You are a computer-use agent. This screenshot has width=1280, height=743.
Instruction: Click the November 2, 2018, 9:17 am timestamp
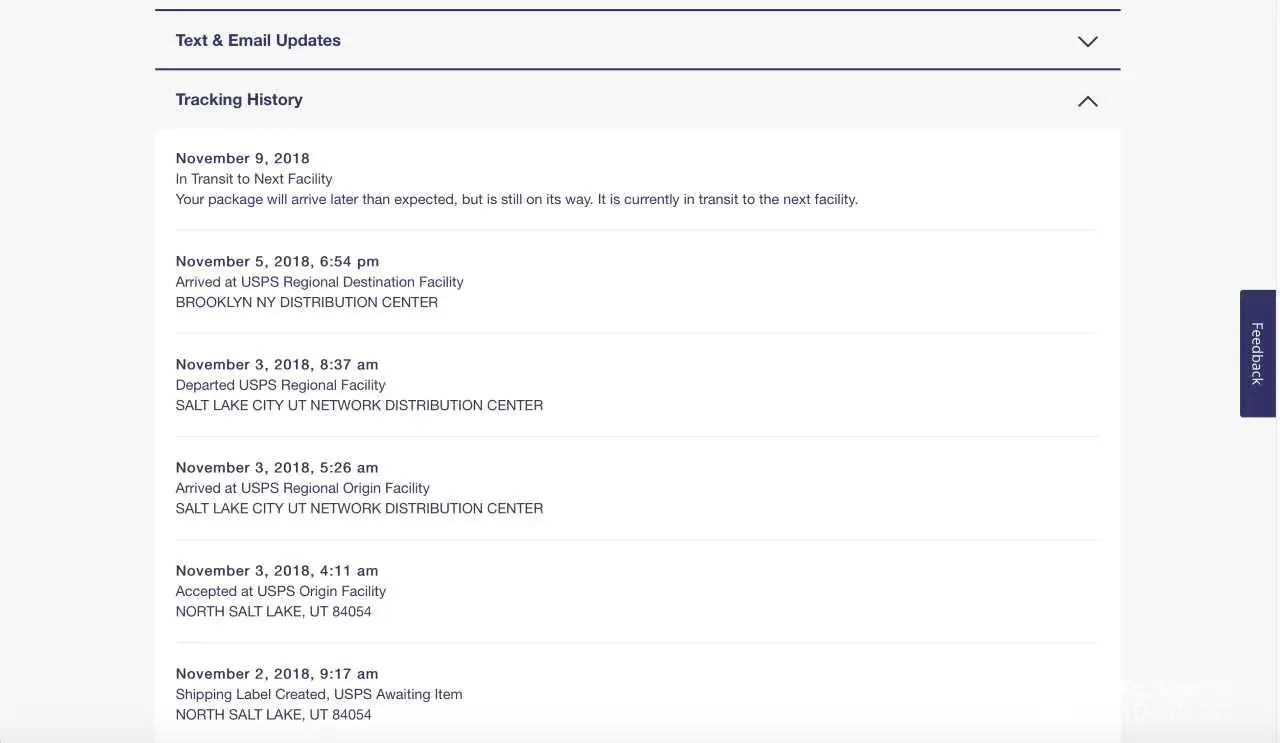pos(277,673)
